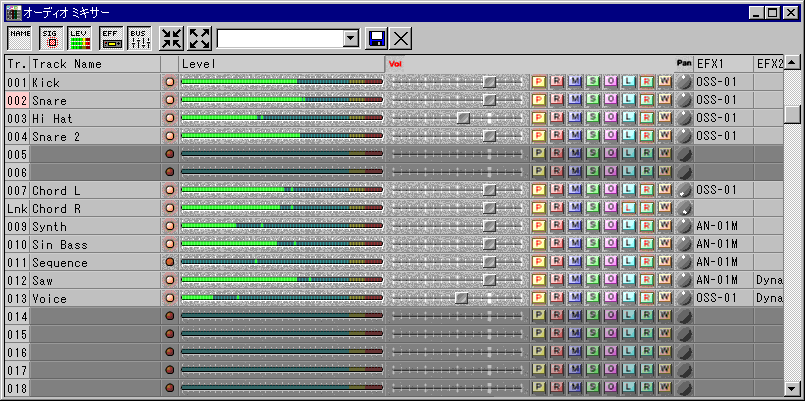The height and width of the screenshot is (401, 805).
Task: Click the pan knob on Chord R track
Action: 683,208
